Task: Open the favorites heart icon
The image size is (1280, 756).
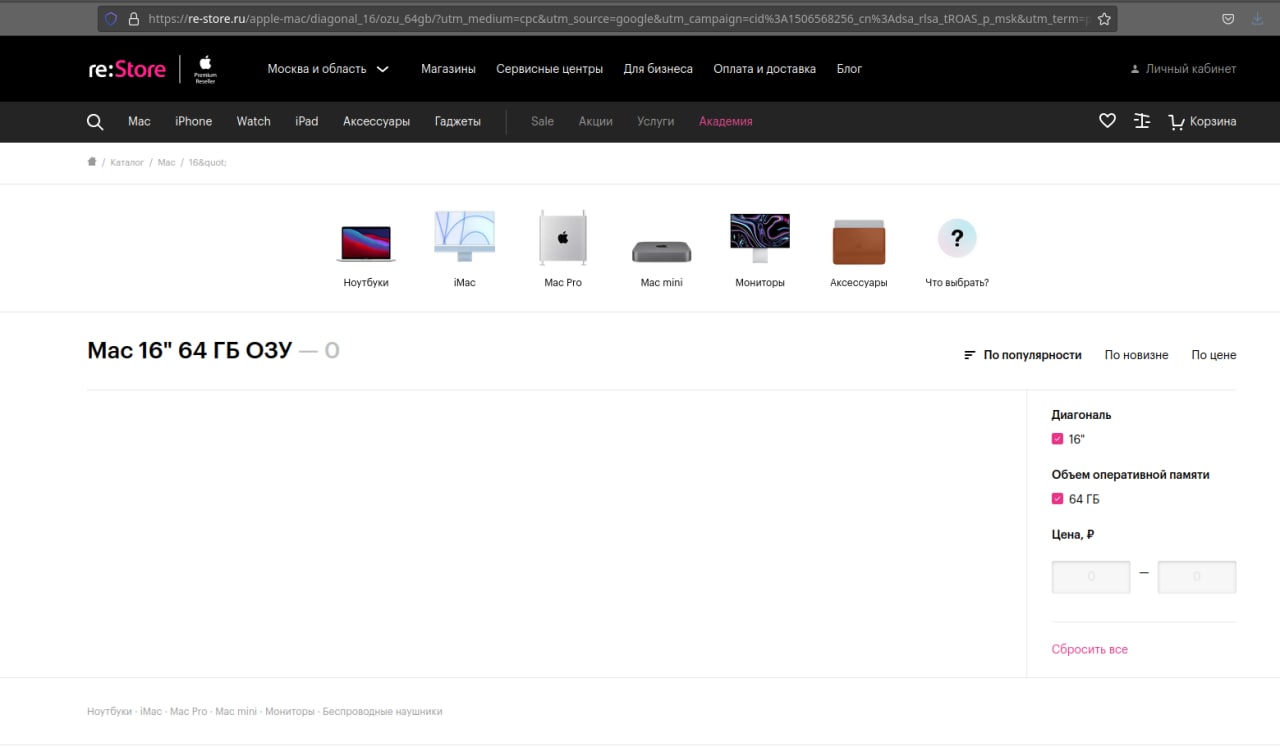Action: pyautogui.click(x=1107, y=121)
